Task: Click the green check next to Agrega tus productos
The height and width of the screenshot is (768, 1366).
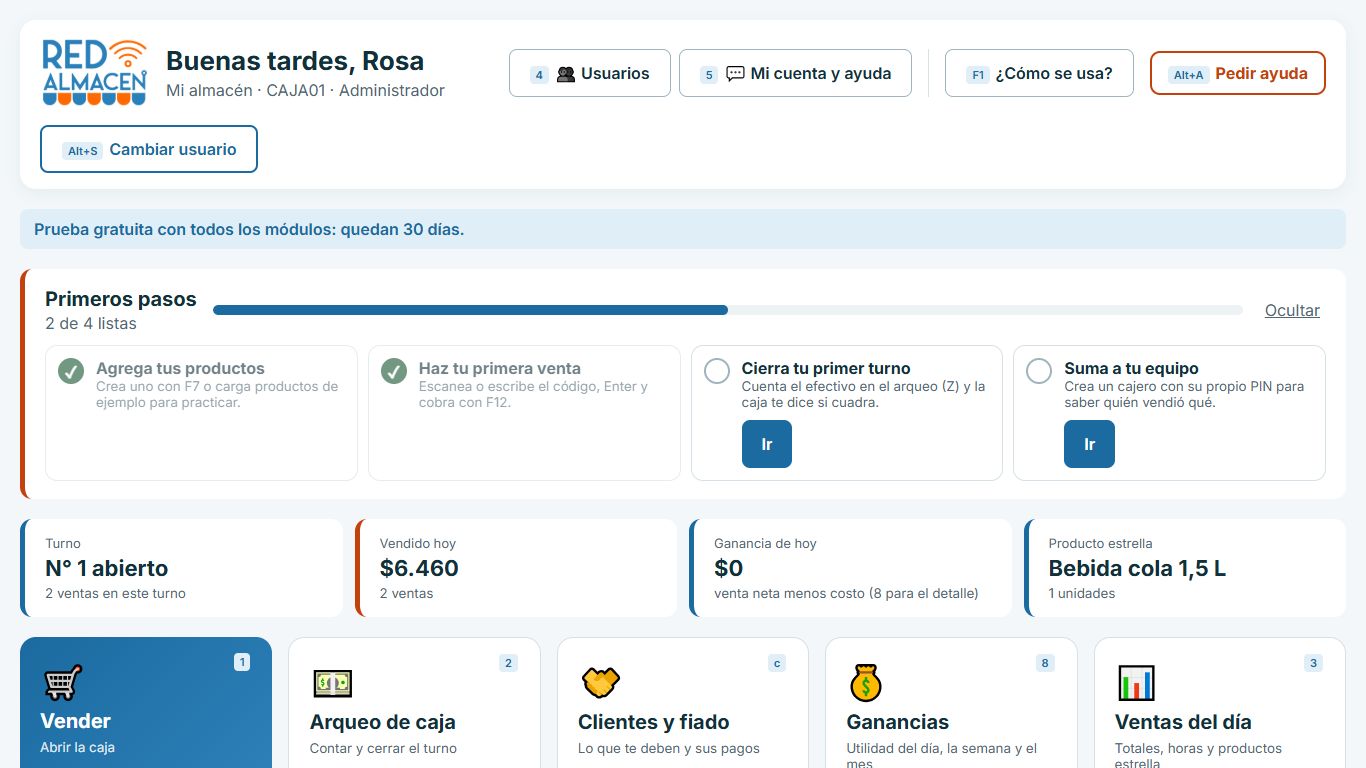Action: coord(70,371)
